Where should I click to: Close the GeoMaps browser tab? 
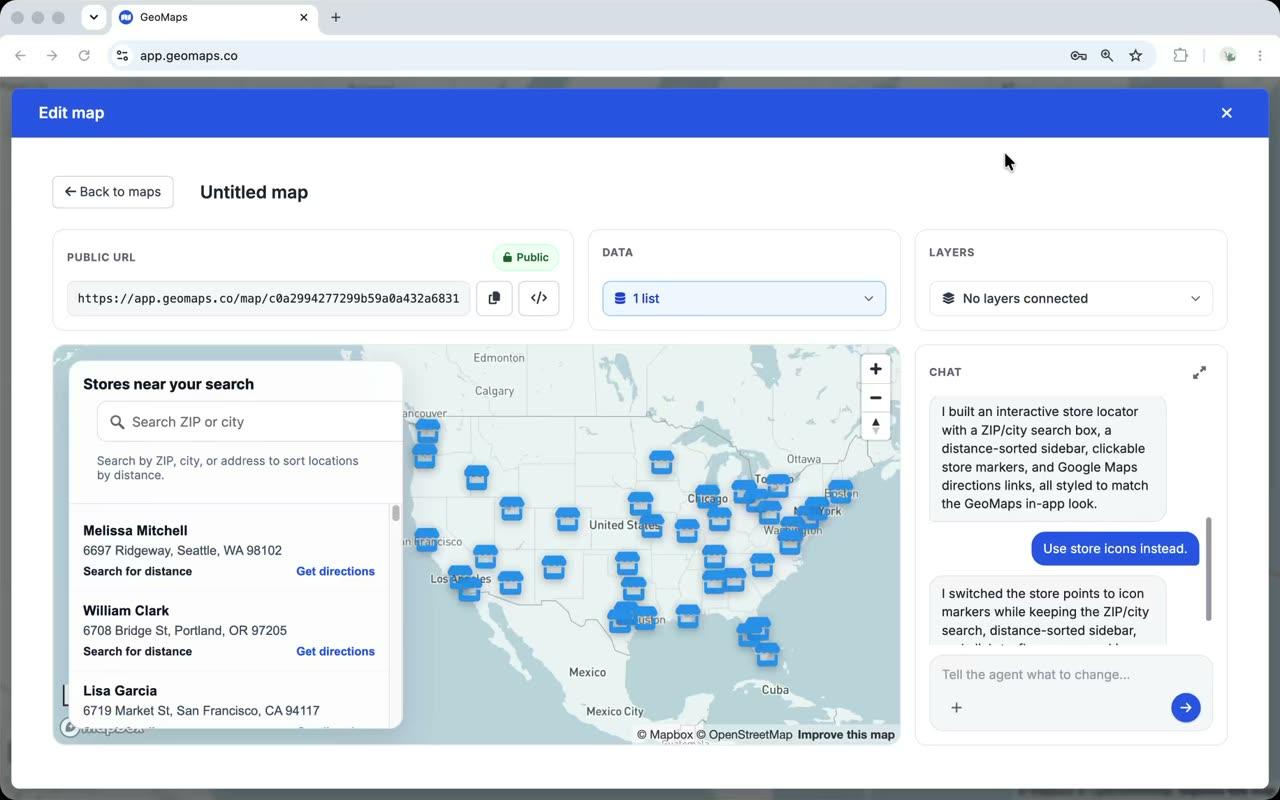pos(304,17)
